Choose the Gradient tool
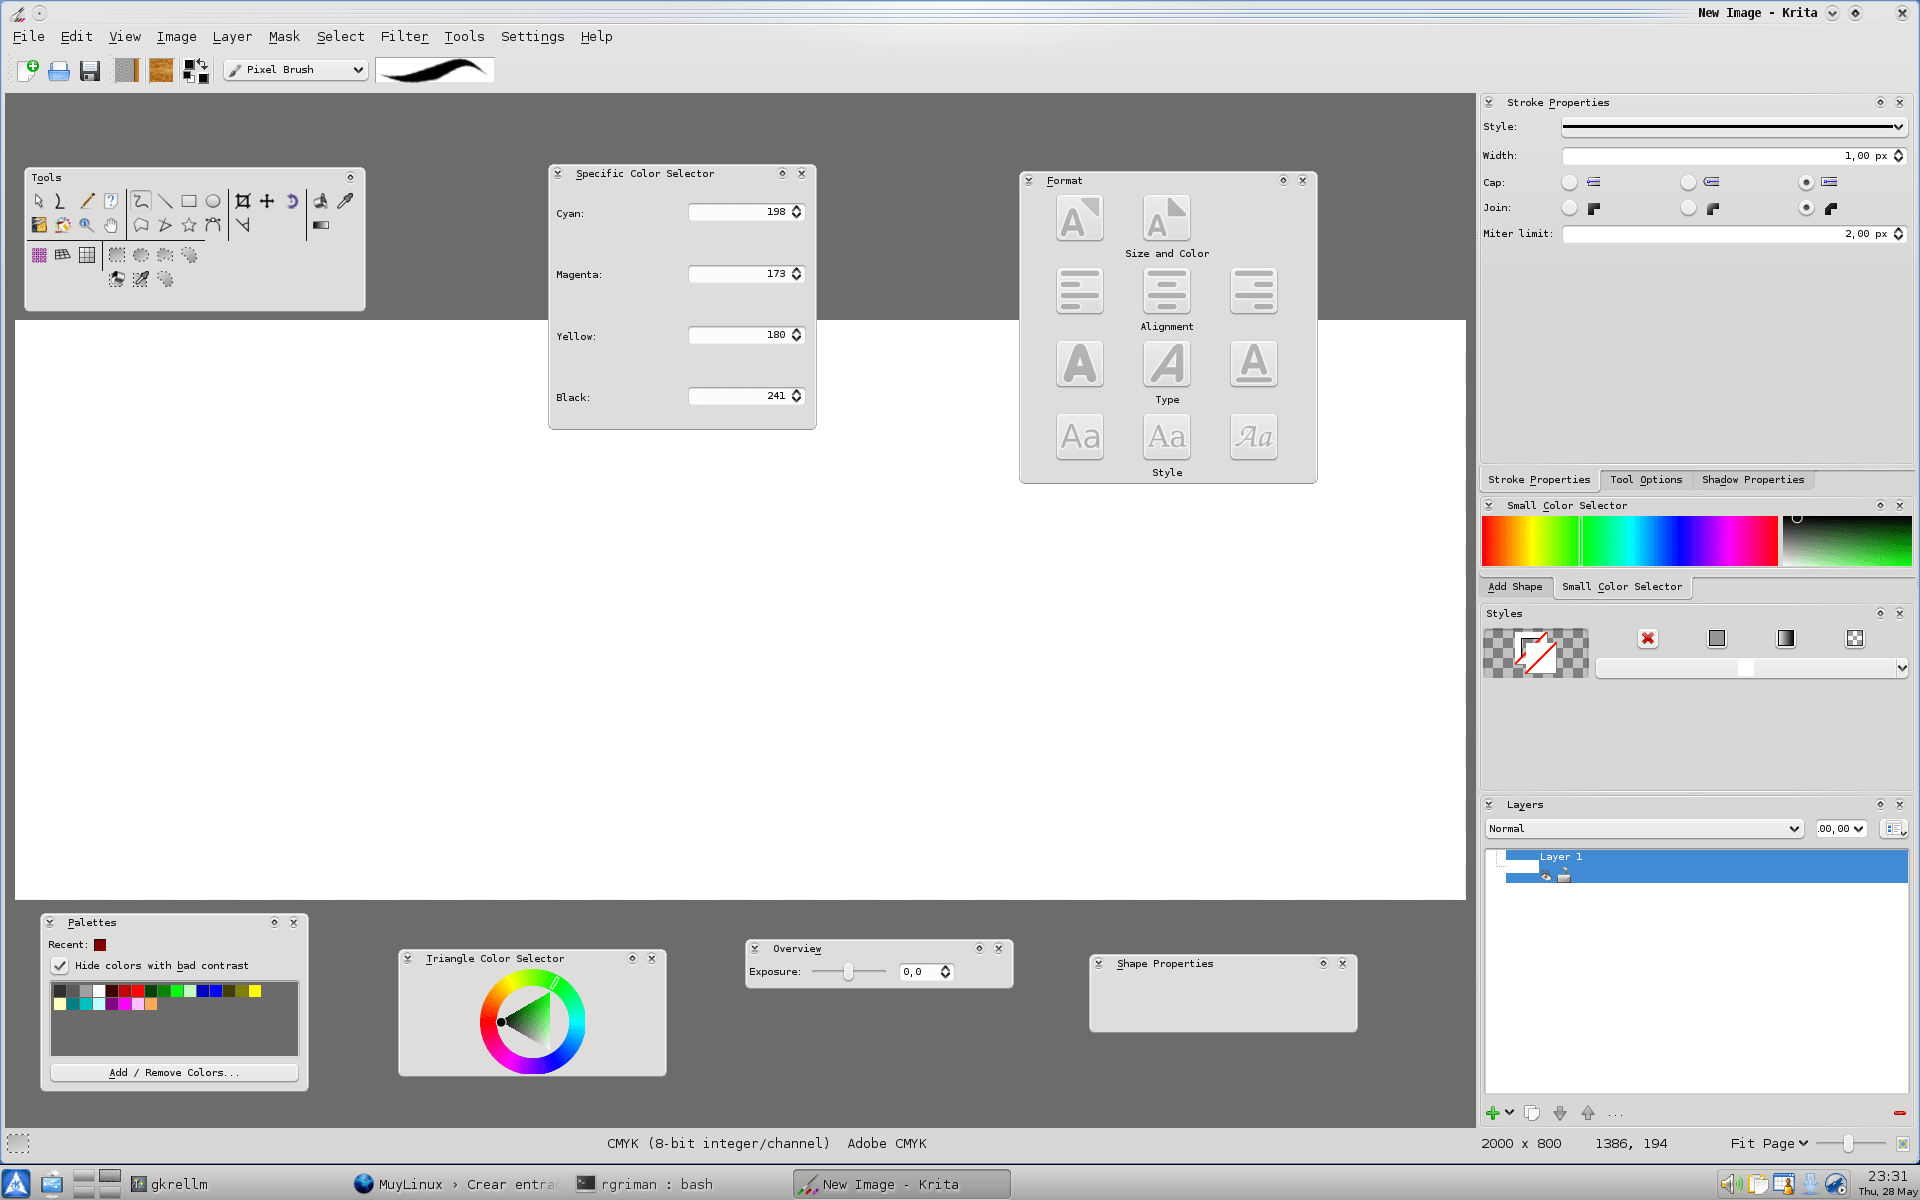Image resolution: width=1920 pixels, height=1200 pixels. (321, 226)
